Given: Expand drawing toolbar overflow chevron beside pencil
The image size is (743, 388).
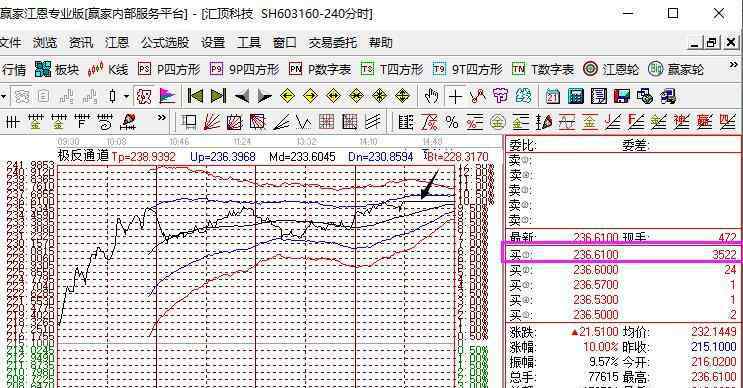Looking at the screenshot, I should click(161, 117).
